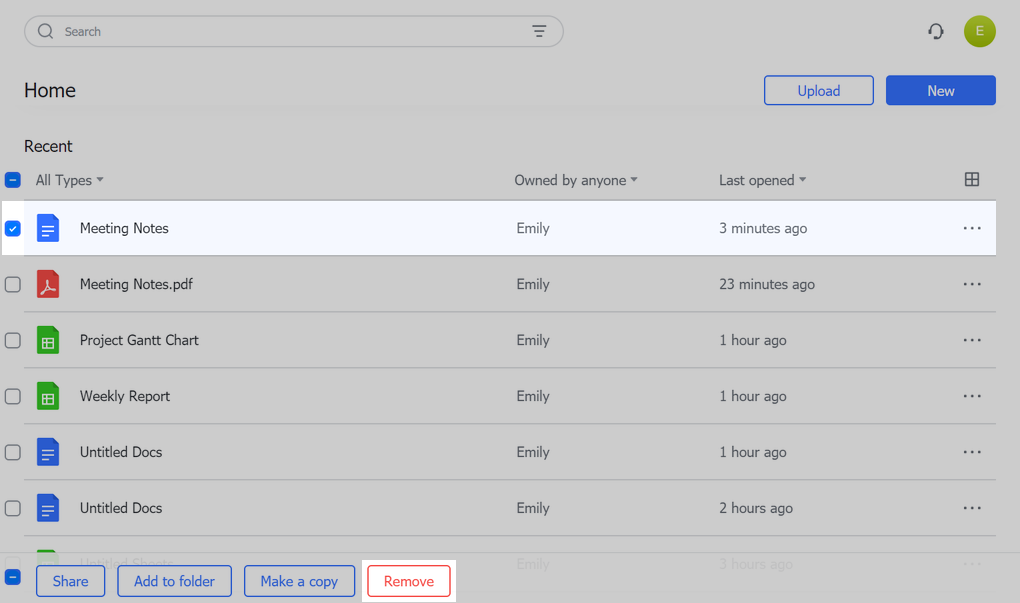The image size is (1020, 603).
Task: Click the docs icon beside Untitled Docs
Action: pyautogui.click(x=48, y=452)
